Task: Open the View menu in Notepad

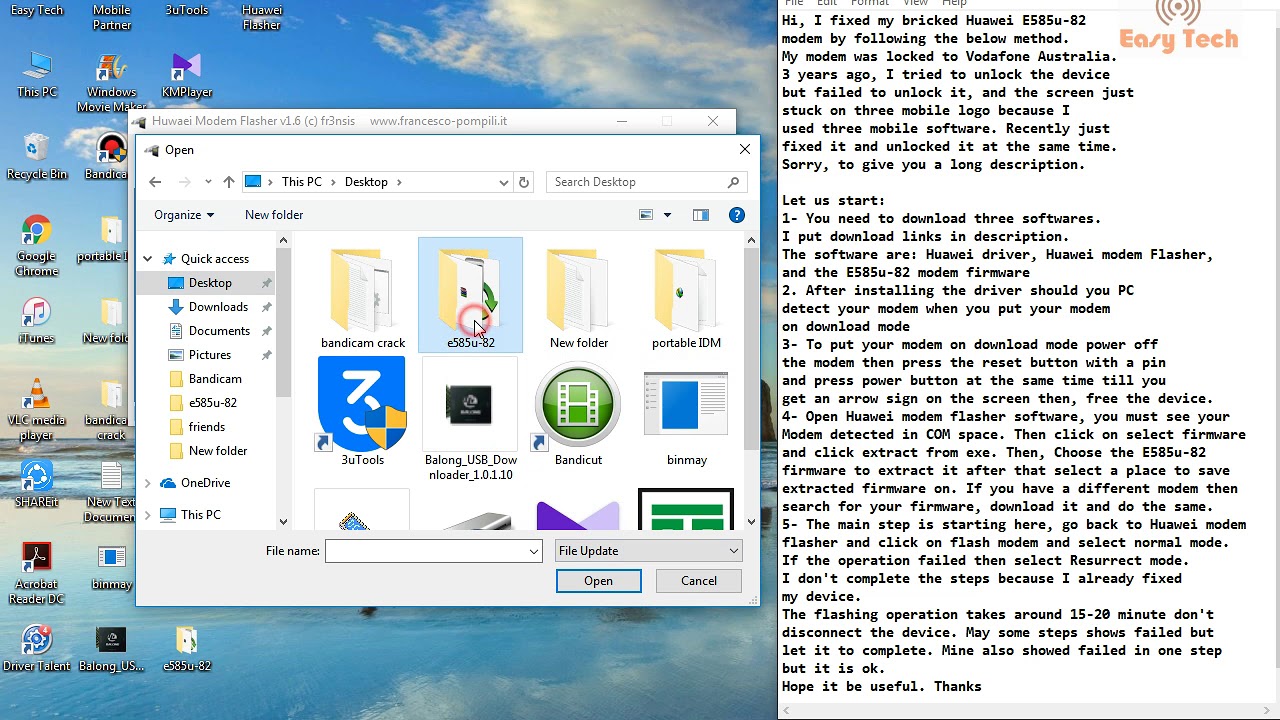Action: pos(915,4)
